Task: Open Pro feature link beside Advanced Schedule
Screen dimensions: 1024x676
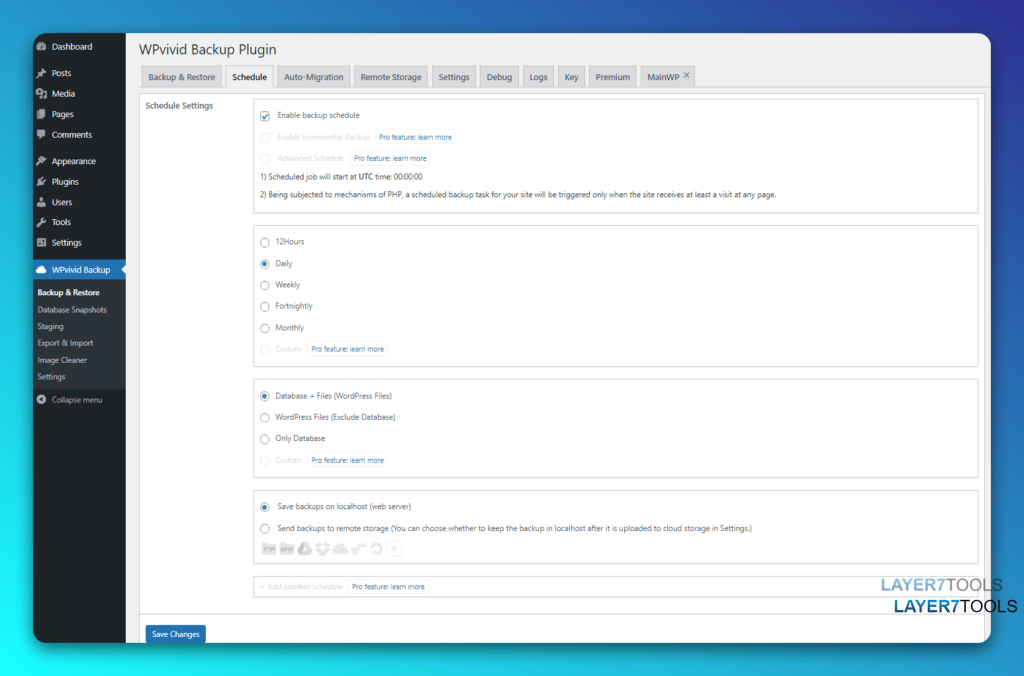Action: pos(390,158)
